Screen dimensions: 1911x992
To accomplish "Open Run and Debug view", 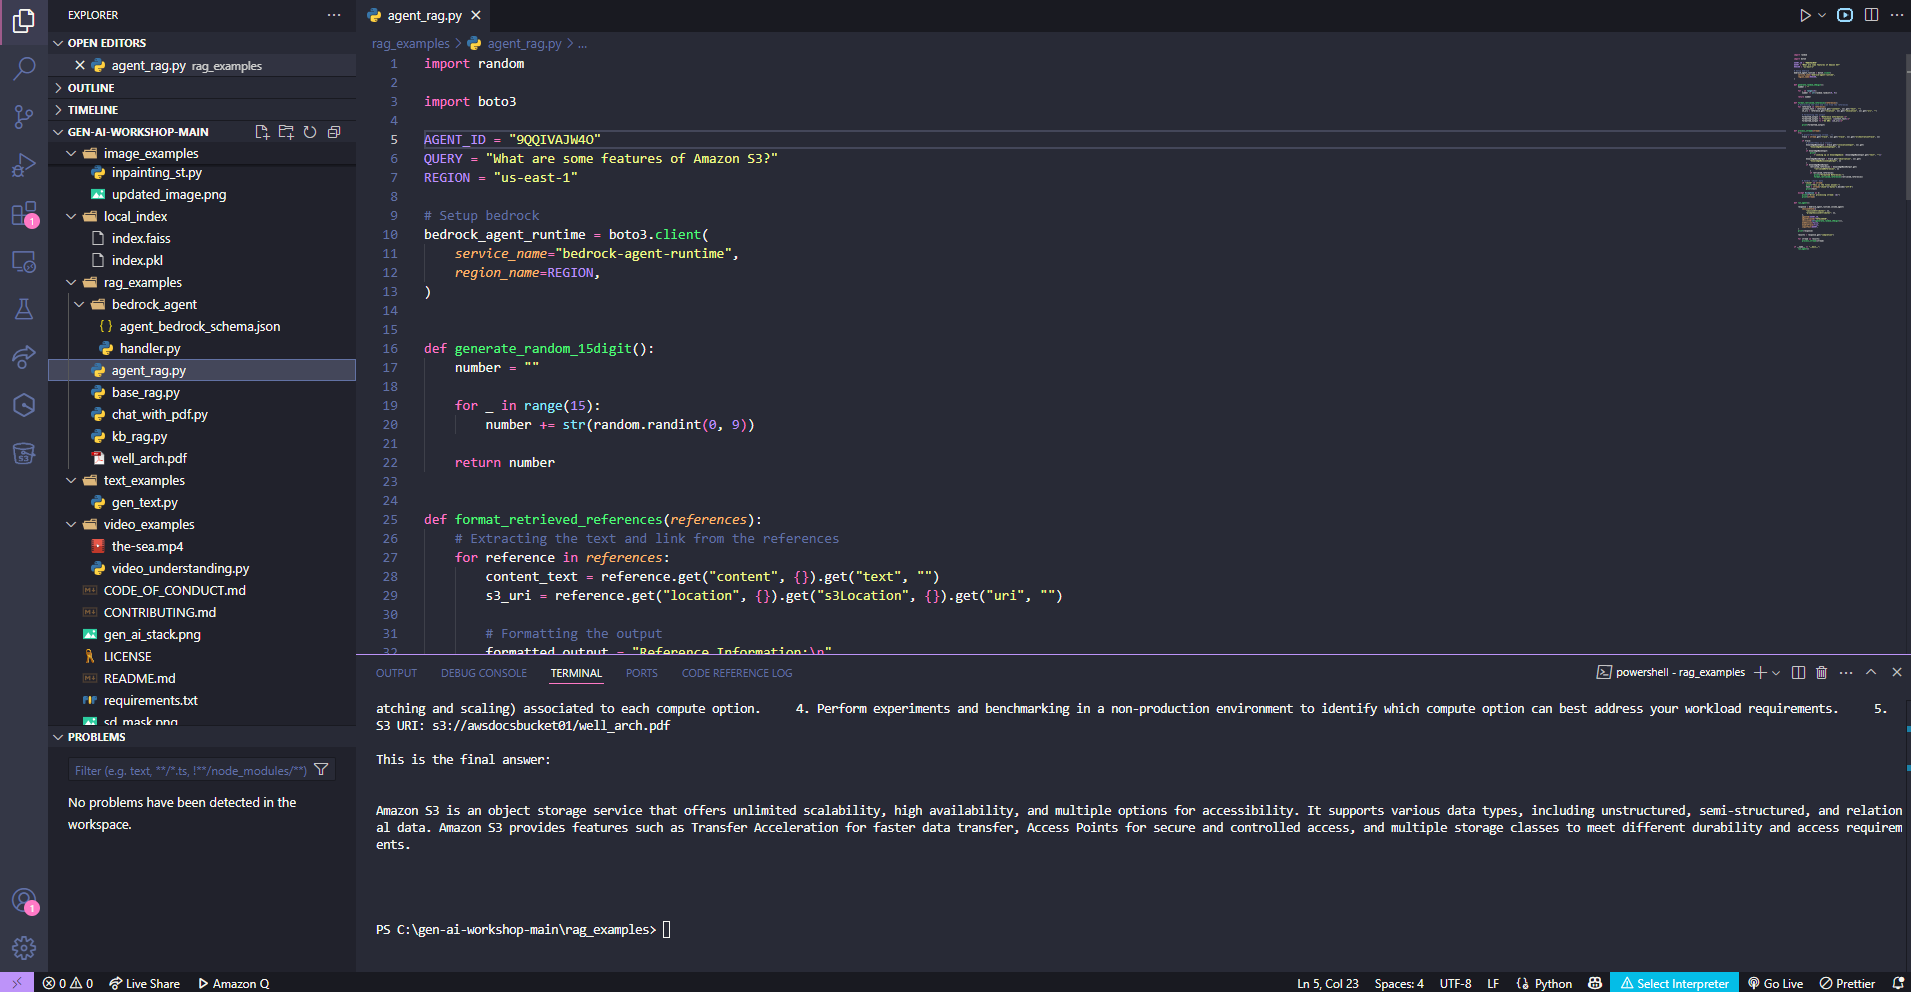I will click(24, 165).
